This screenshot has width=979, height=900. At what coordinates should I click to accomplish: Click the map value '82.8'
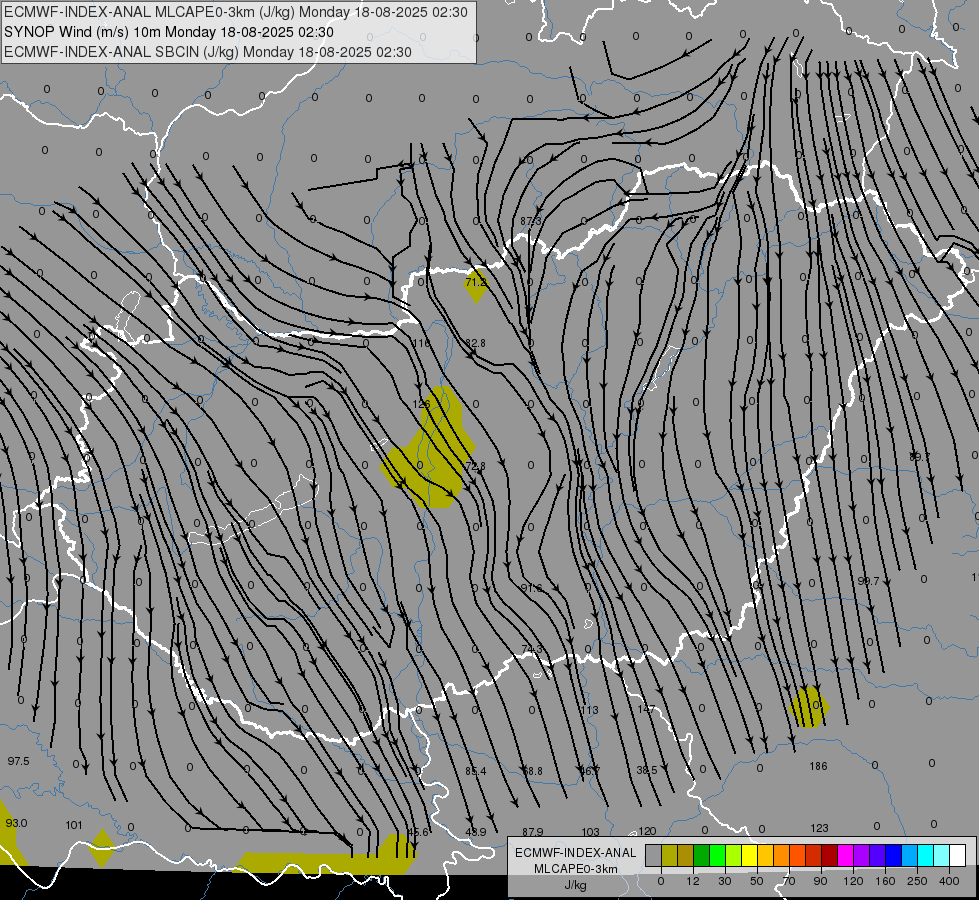click(x=476, y=343)
